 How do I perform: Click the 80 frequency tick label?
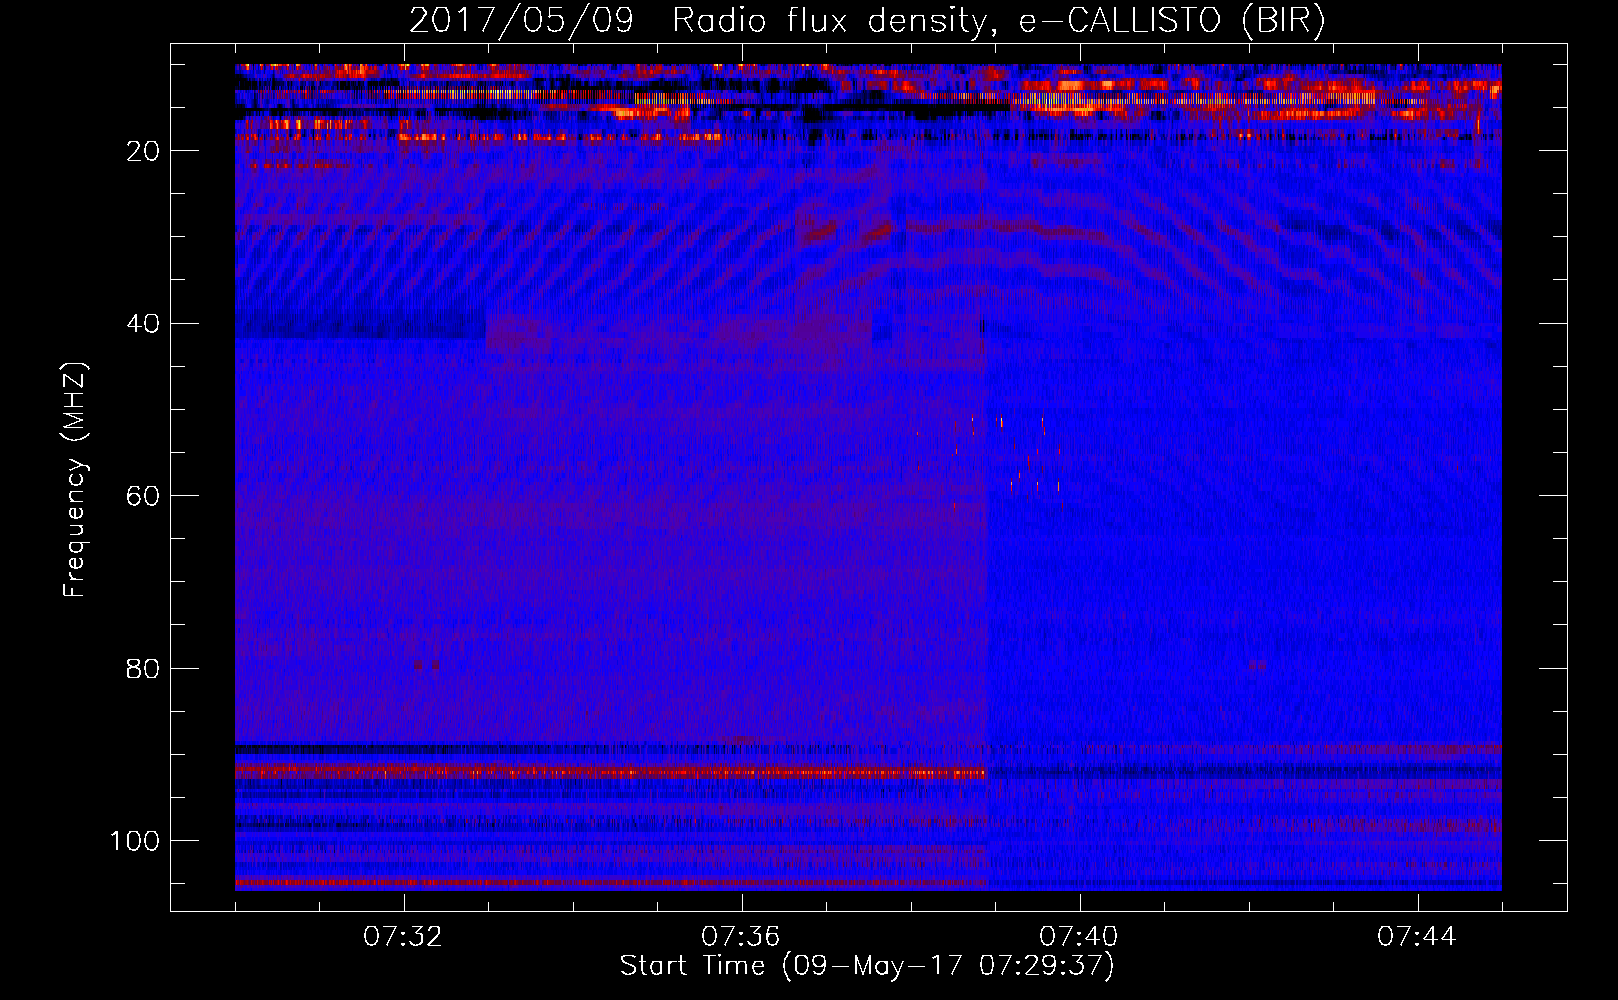pyautogui.click(x=143, y=668)
